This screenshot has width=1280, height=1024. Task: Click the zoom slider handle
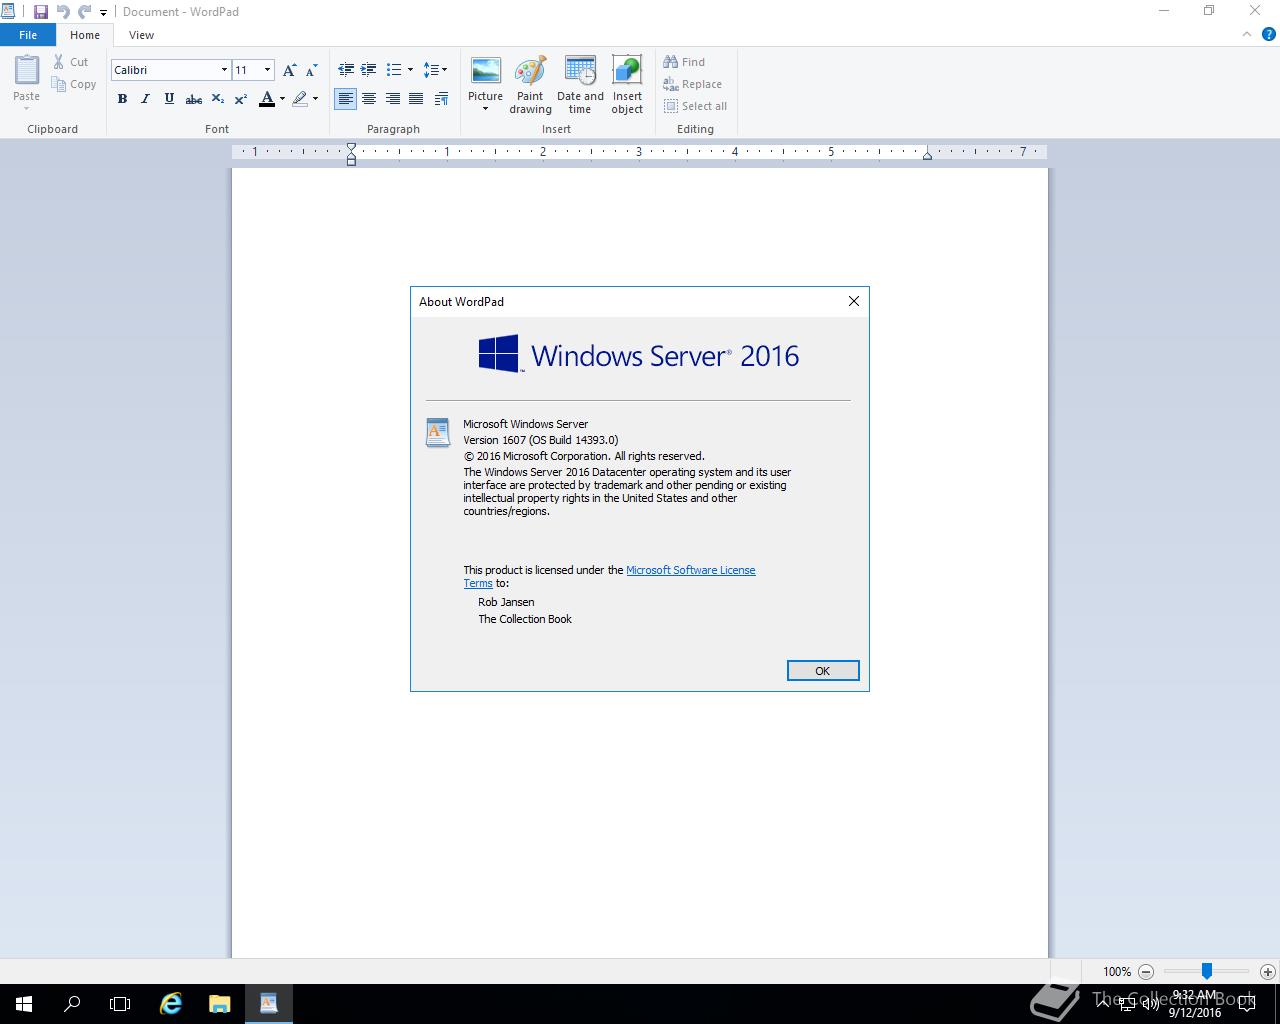(x=1207, y=971)
